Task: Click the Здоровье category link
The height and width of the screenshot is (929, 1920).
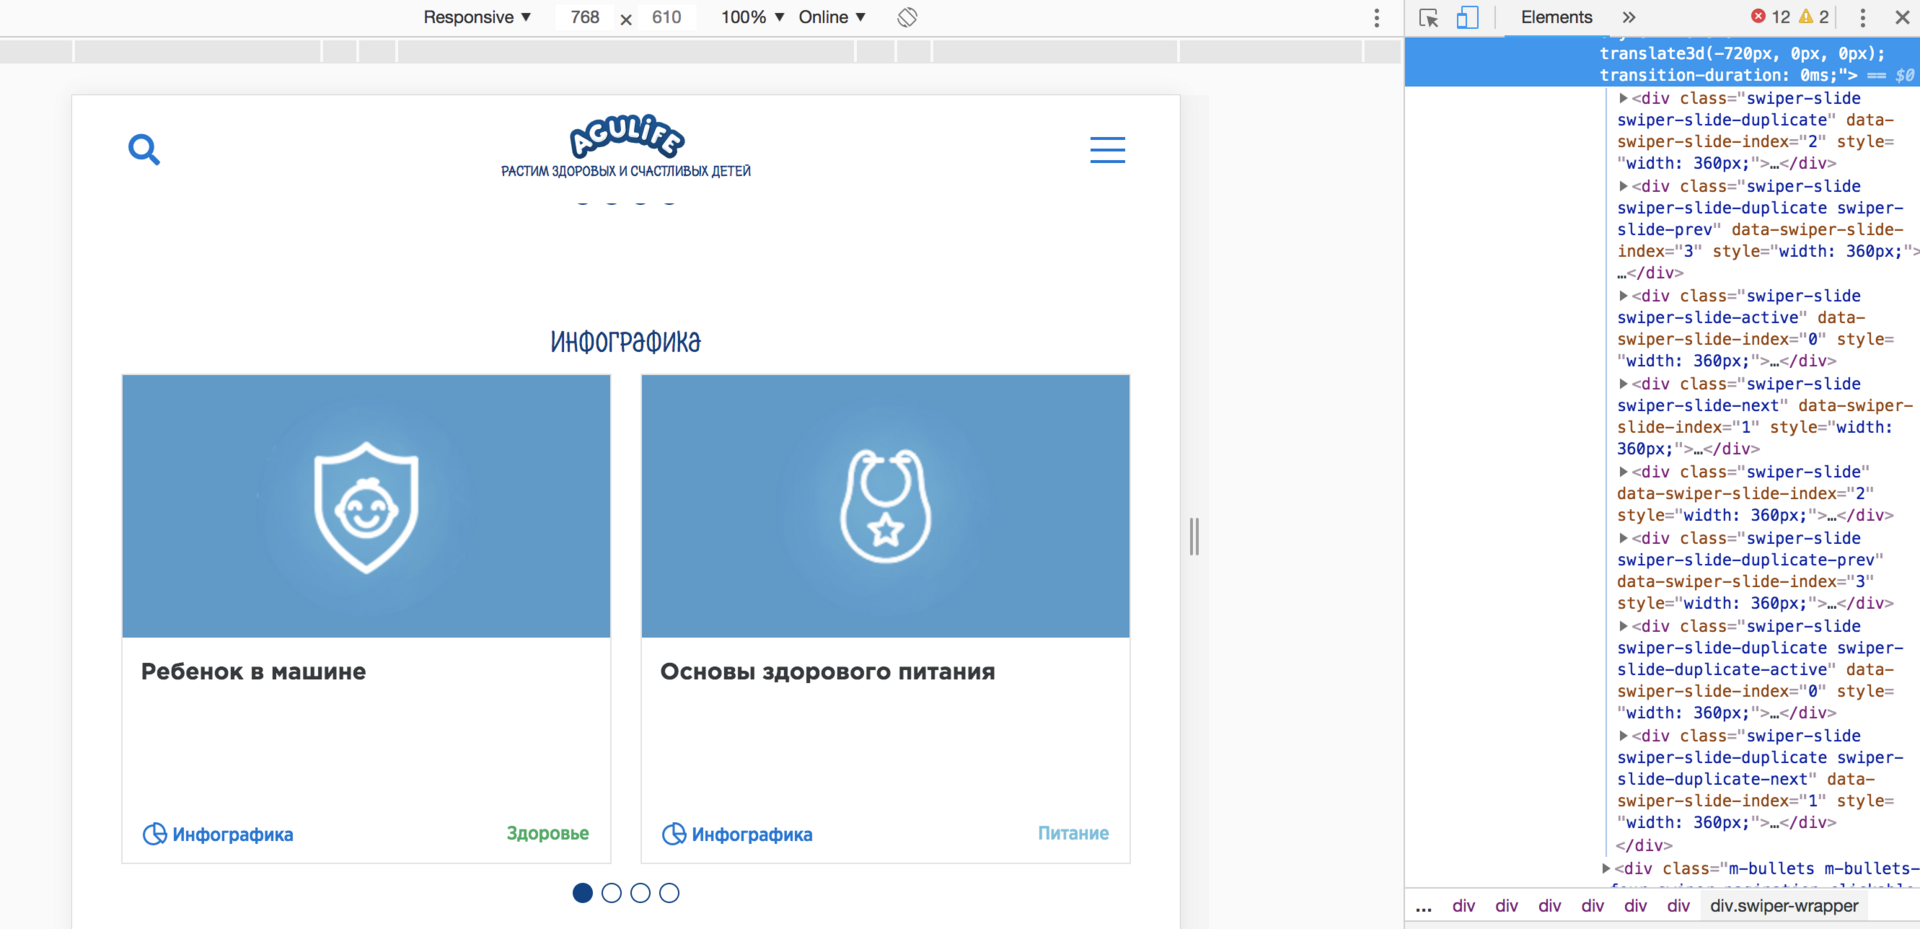Action: click(x=547, y=833)
